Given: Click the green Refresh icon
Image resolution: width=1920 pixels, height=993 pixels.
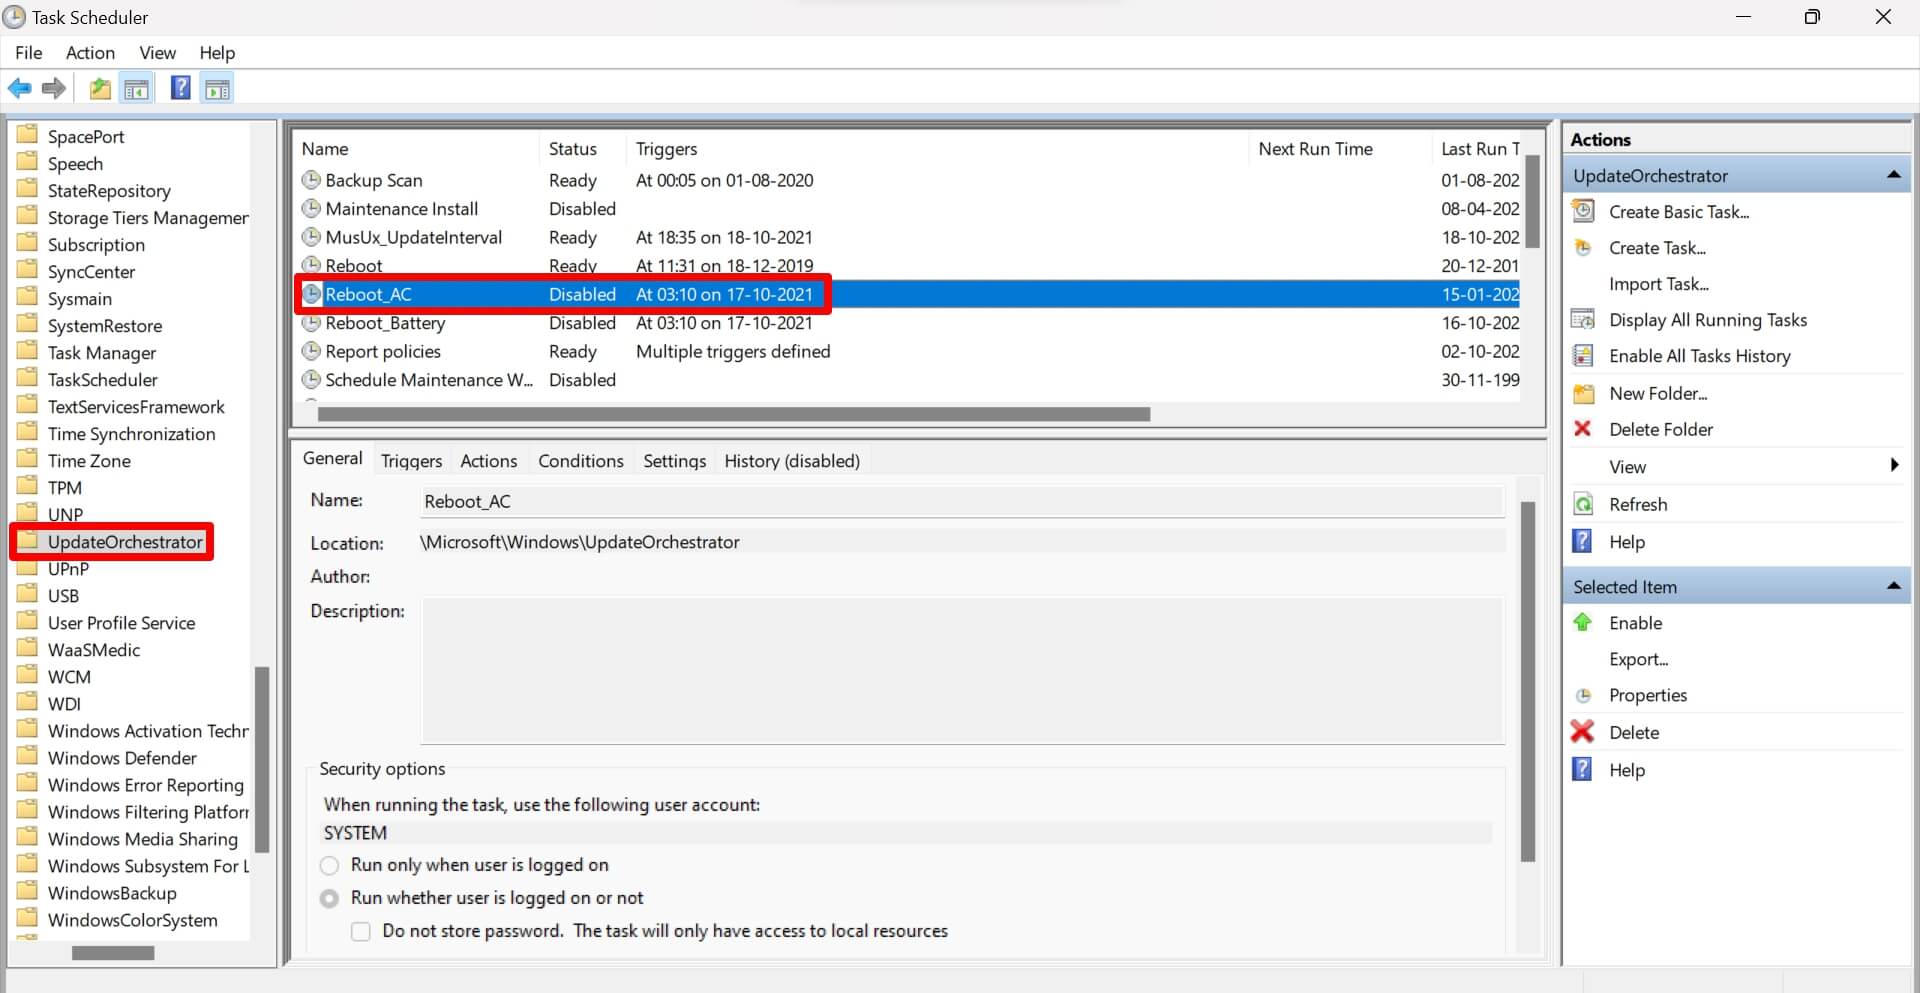Looking at the screenshot, I should point(1583,504).
